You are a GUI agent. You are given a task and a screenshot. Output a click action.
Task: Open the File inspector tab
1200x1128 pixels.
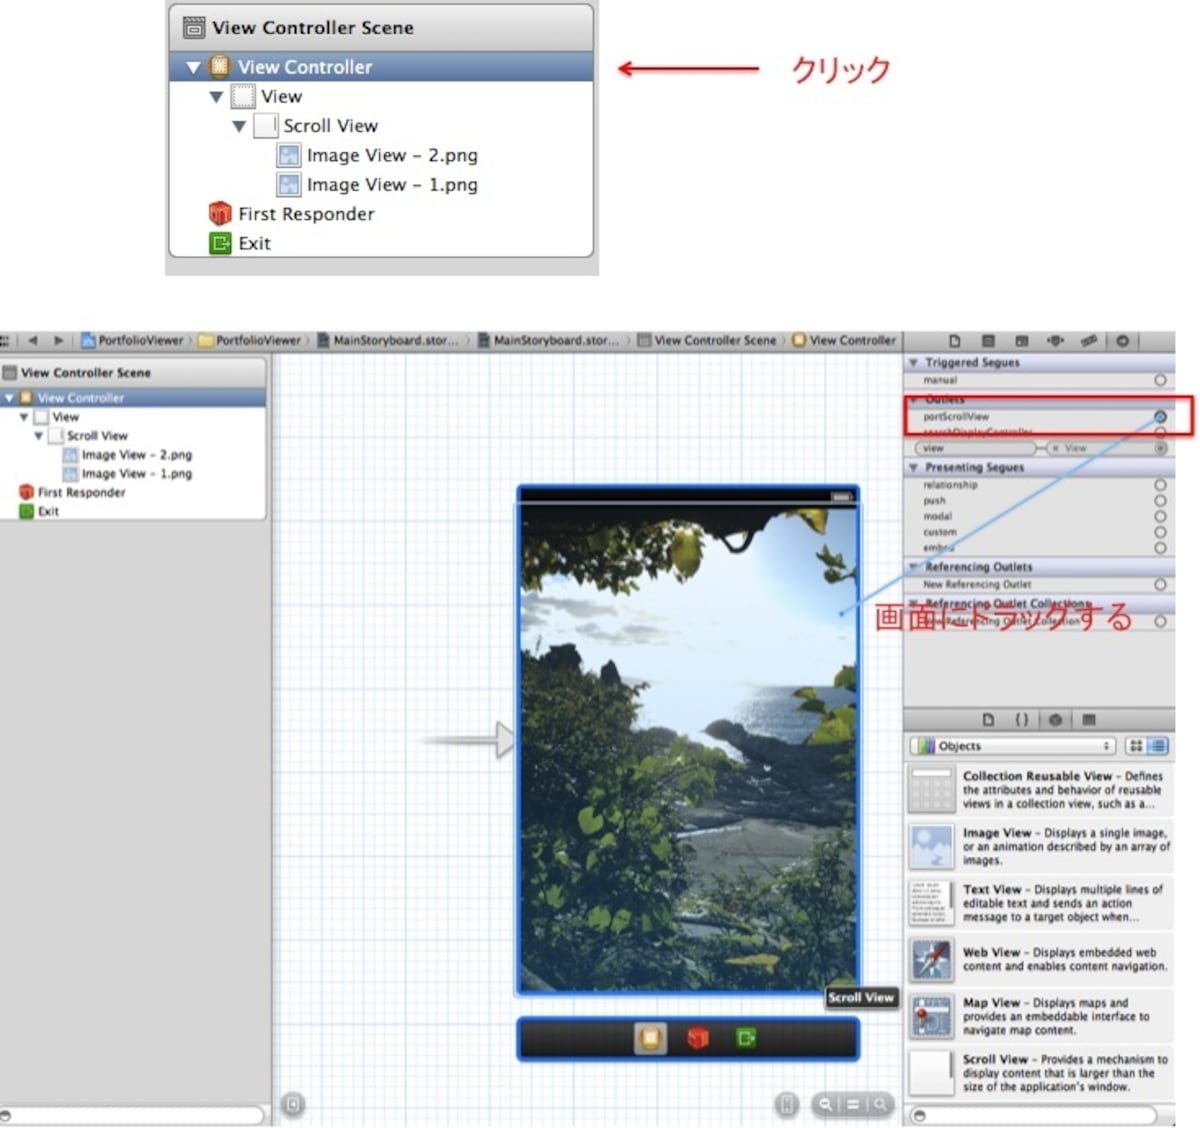pos(955,341)
